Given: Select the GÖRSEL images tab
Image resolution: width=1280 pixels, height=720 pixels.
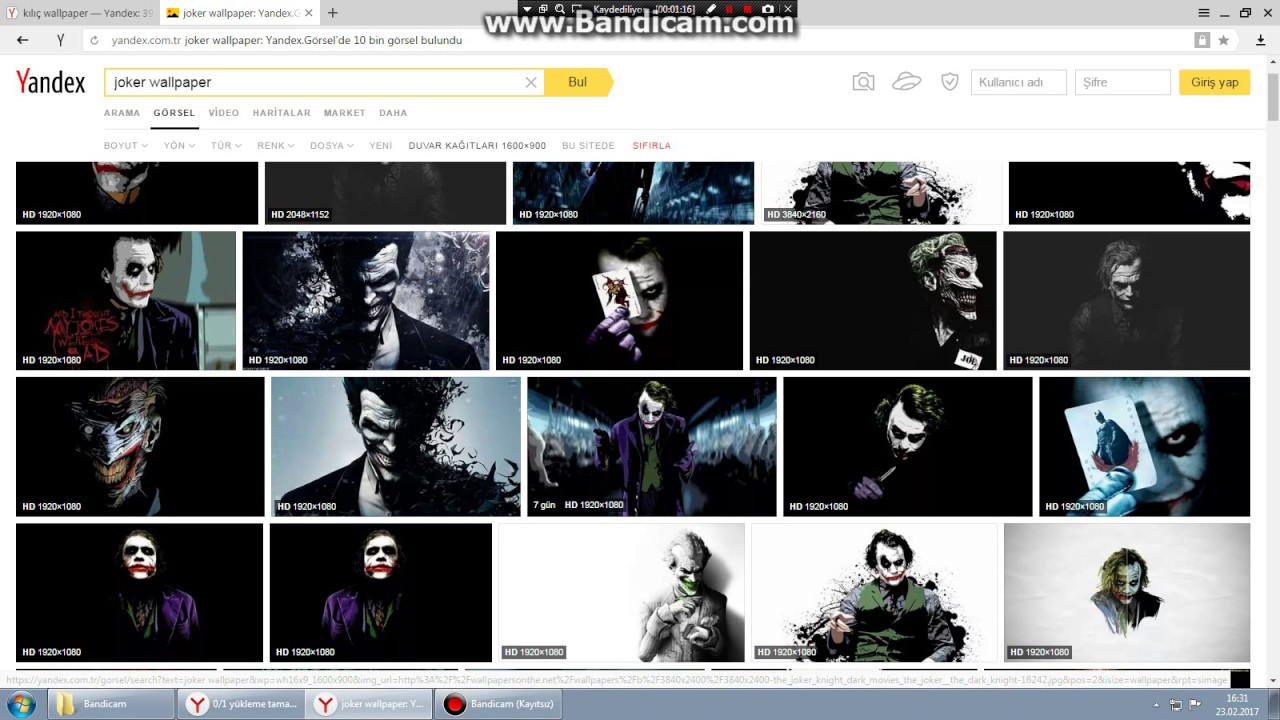Looking at the screenshot, I should pos(174,113).
